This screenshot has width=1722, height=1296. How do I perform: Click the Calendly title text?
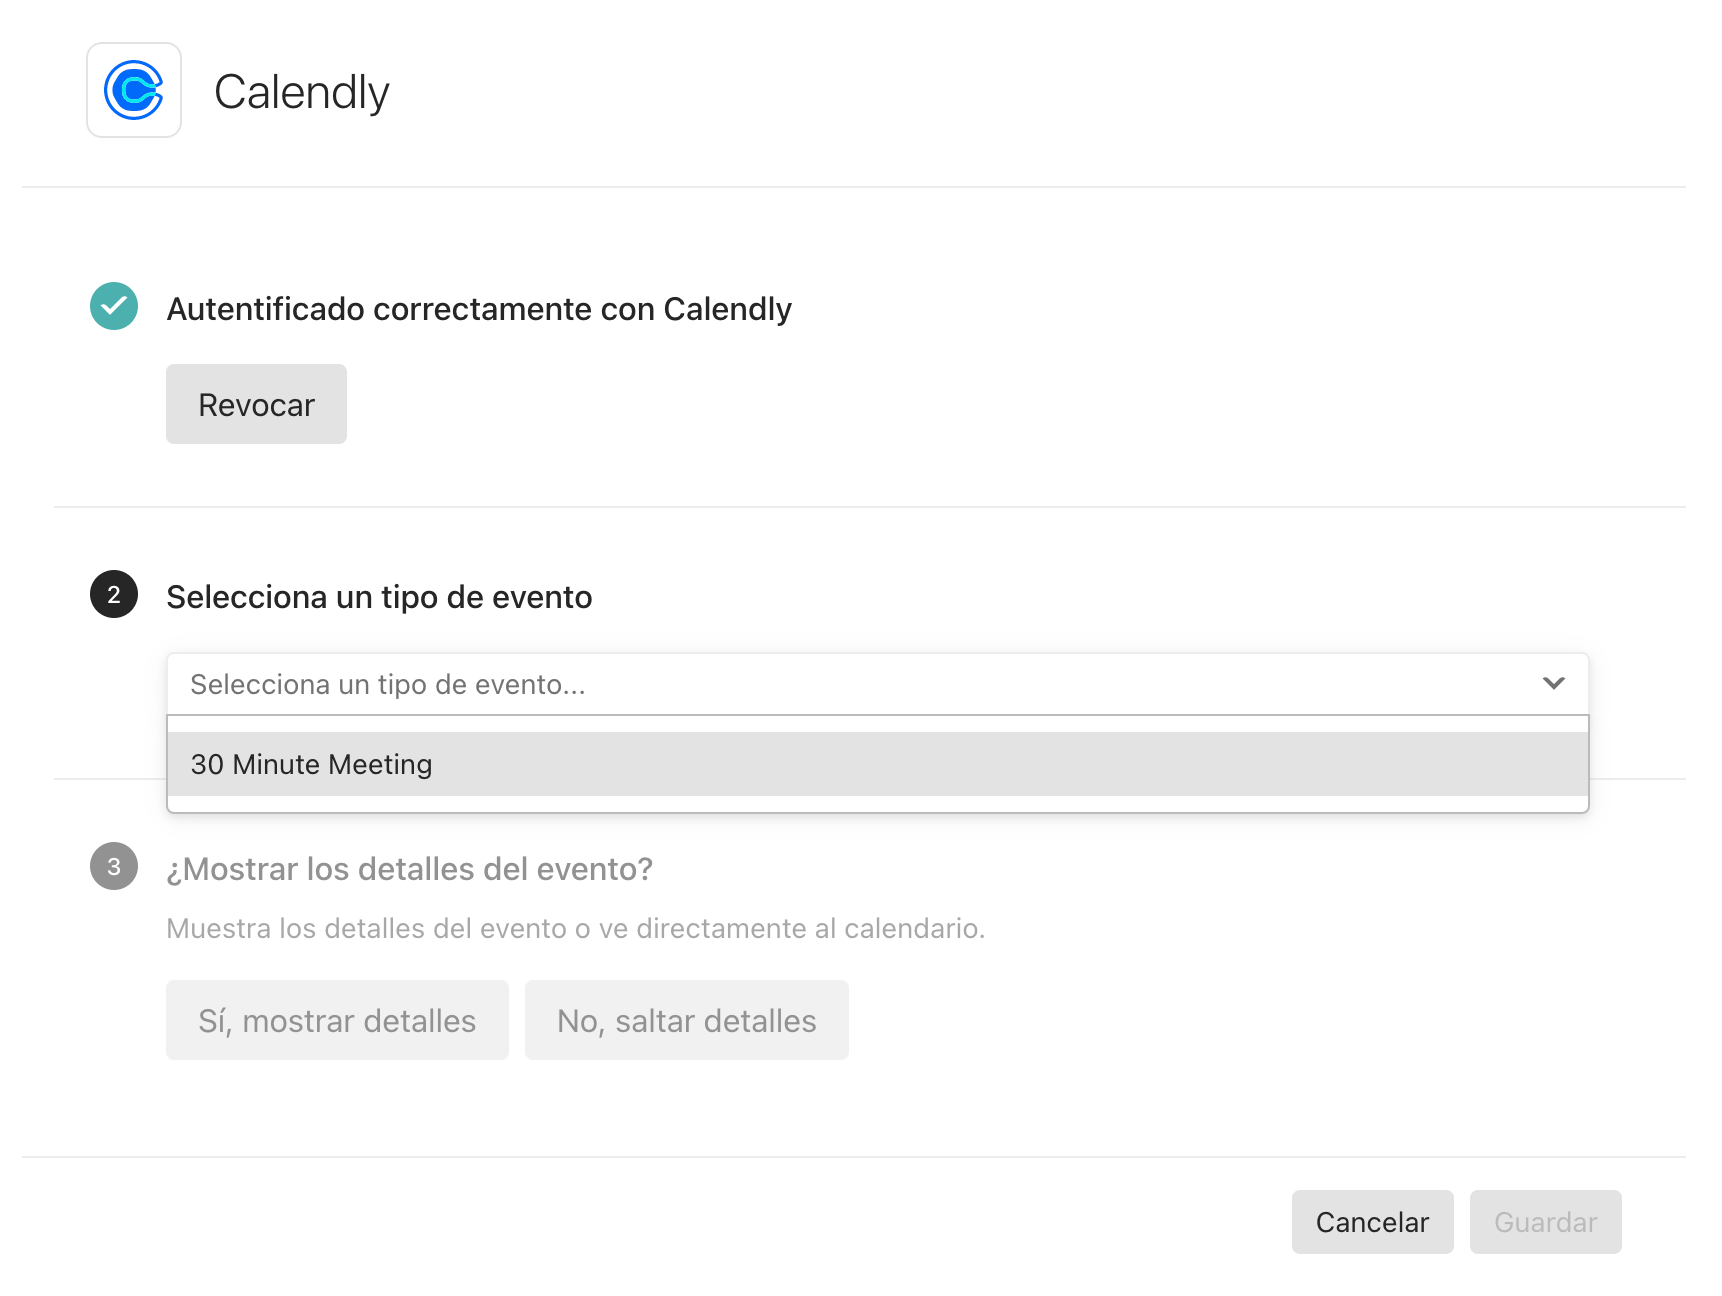(301, 92)
